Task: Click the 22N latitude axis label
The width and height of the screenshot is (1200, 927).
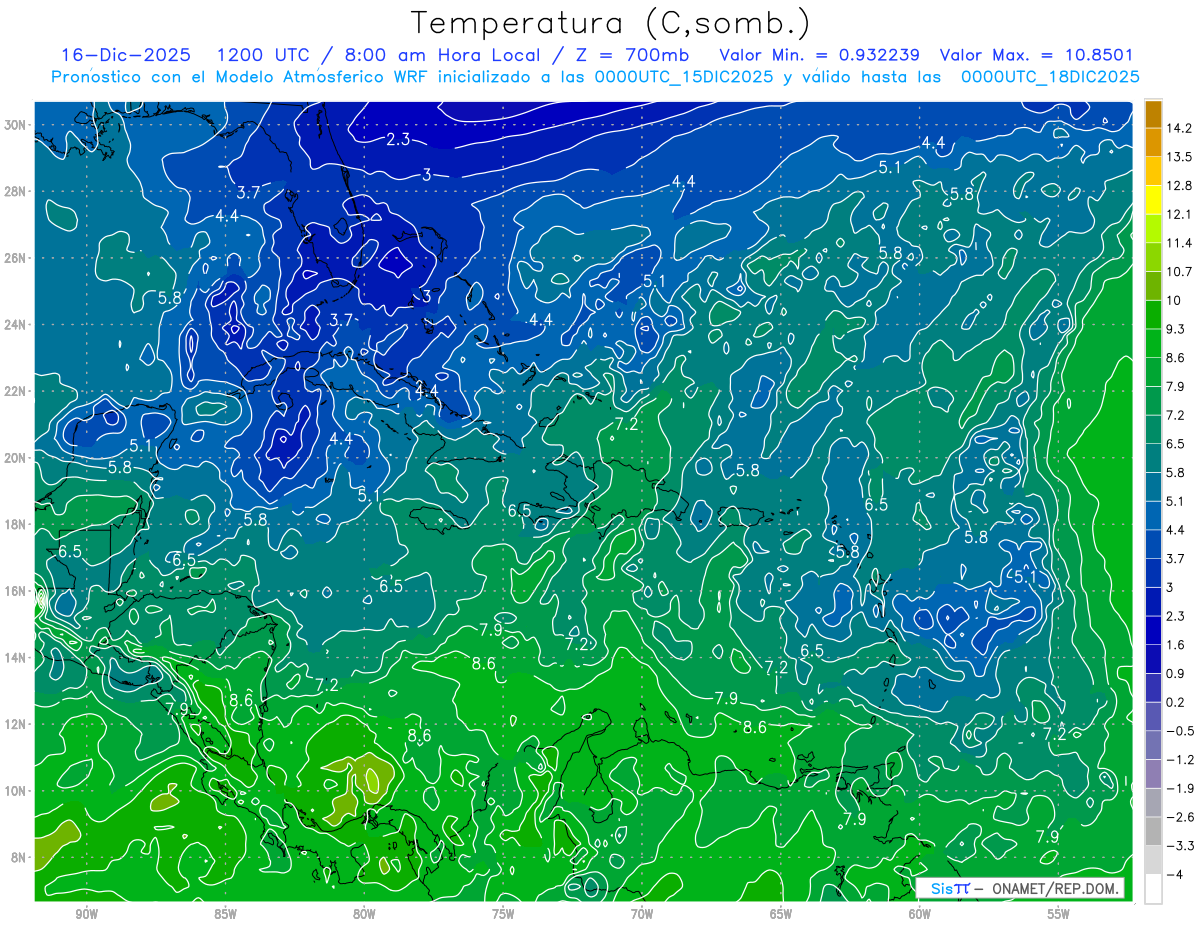Action: coord(16,391)
